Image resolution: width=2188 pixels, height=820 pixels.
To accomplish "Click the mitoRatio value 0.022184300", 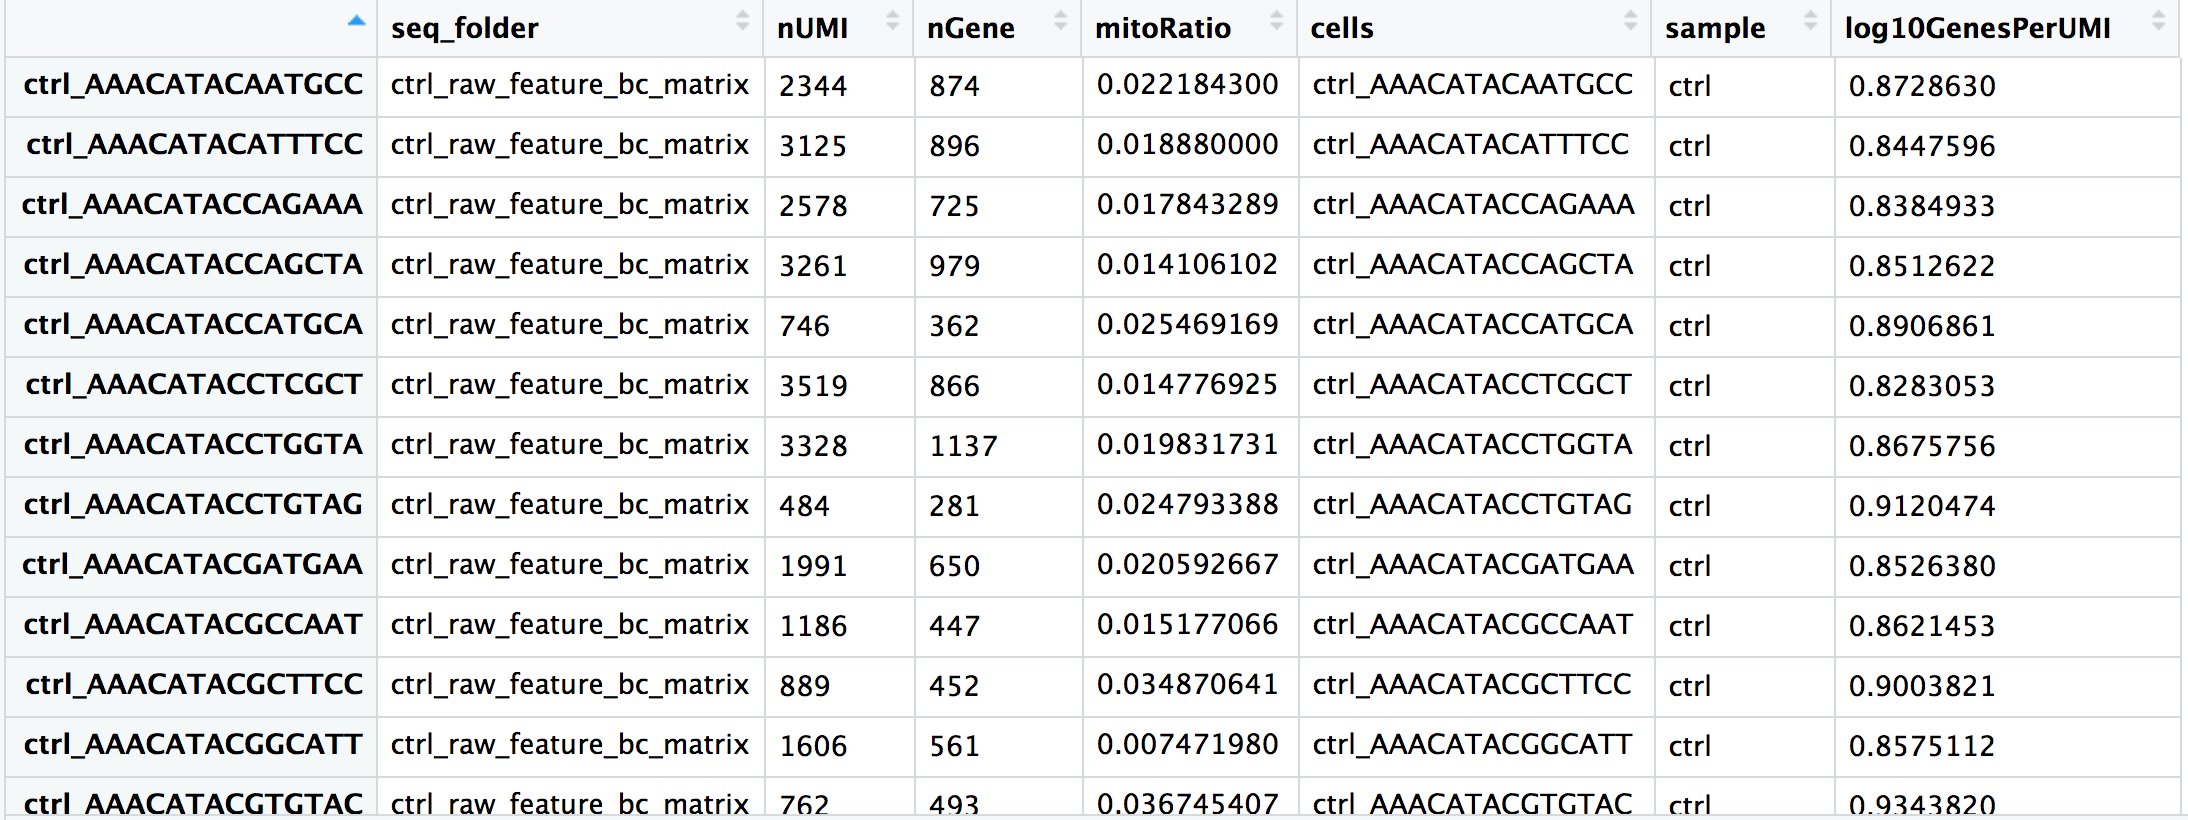I will tap(1187, 85).
